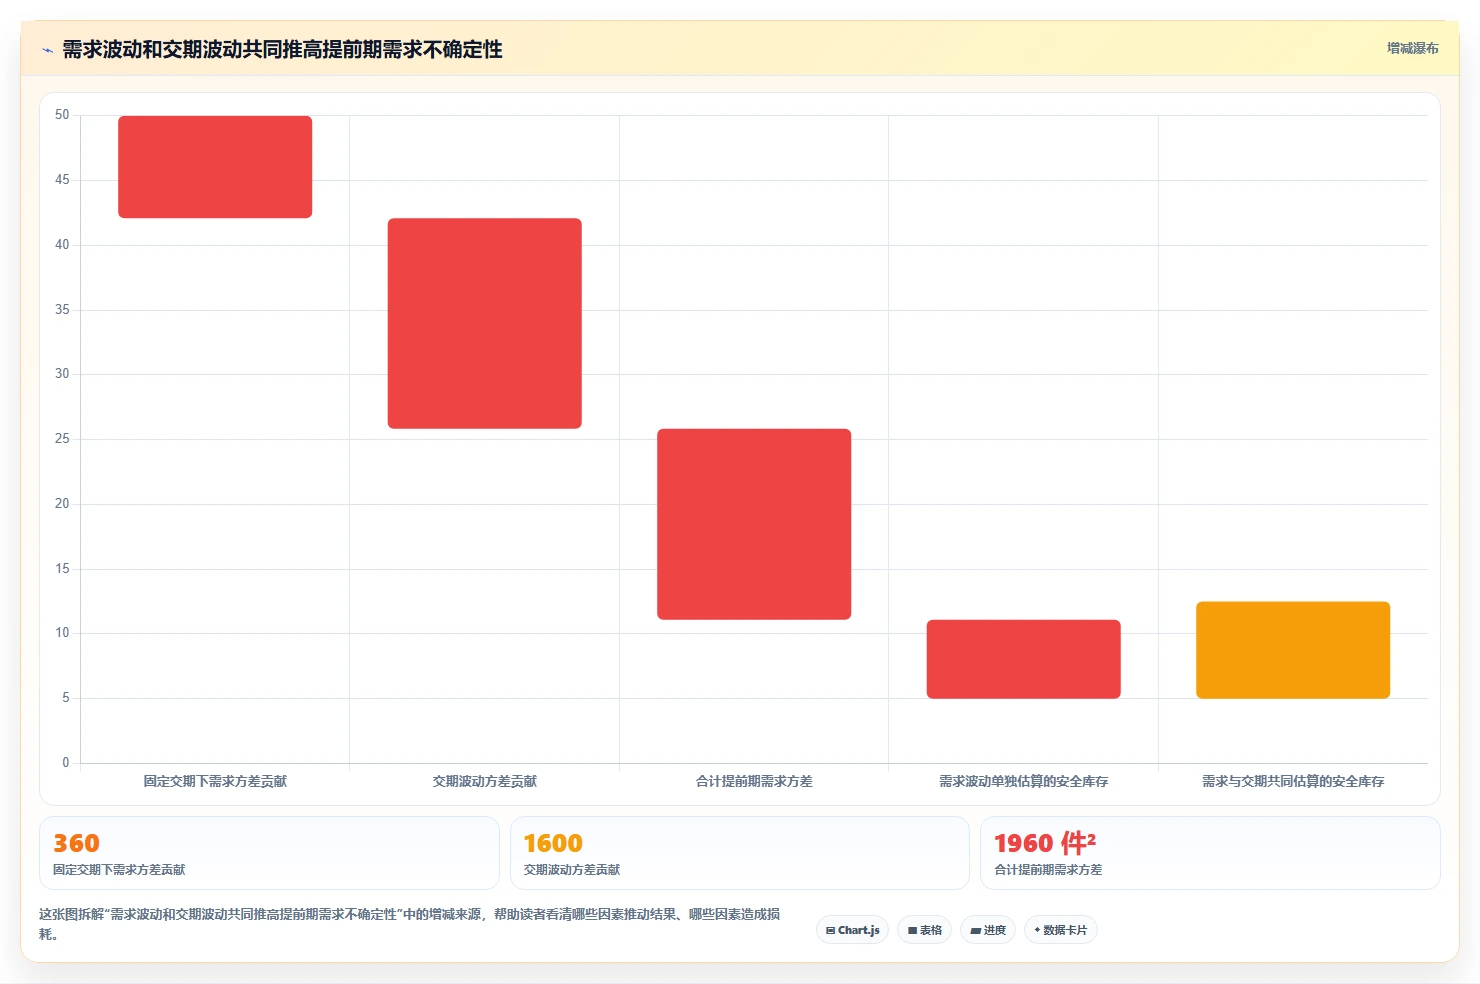Click the y-axis value 50
The width and height of the screenshot is (1480, 984).
(x=62, y=115)
